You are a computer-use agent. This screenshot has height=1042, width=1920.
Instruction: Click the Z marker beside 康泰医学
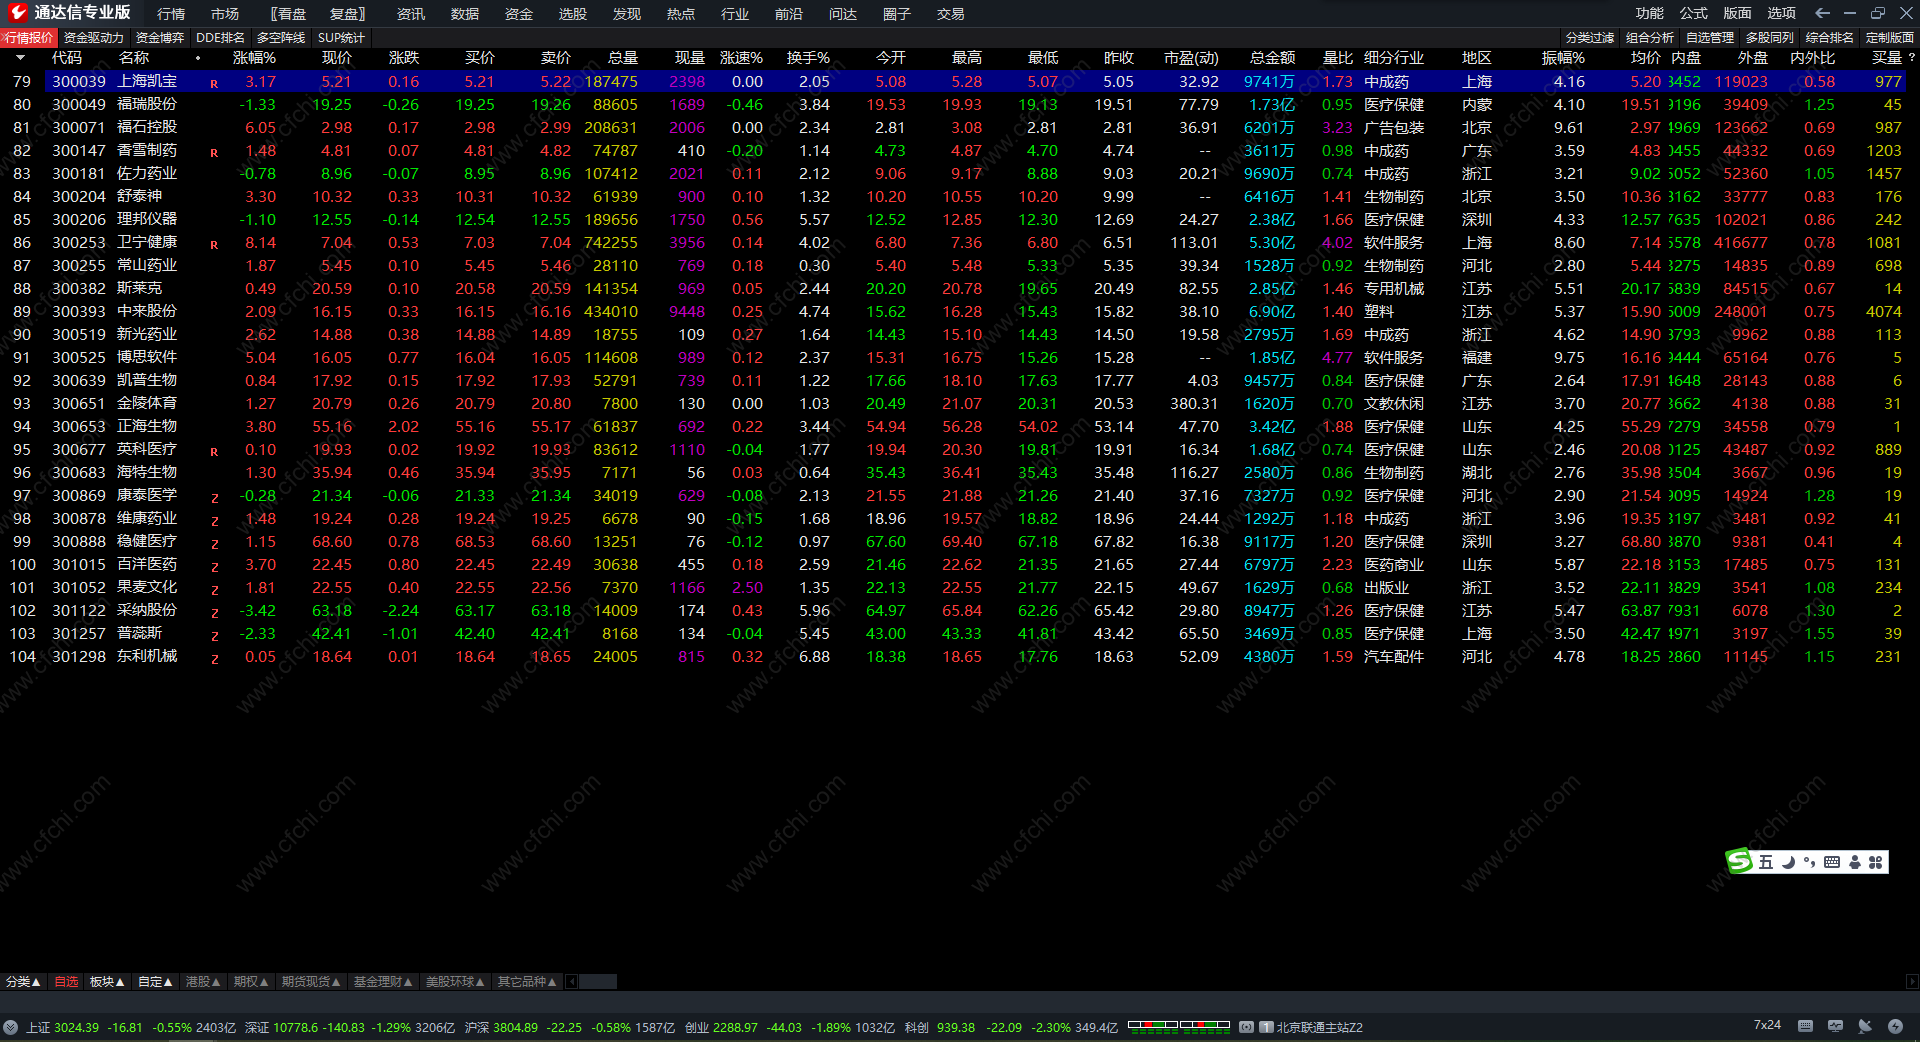(x=214, y=498)
